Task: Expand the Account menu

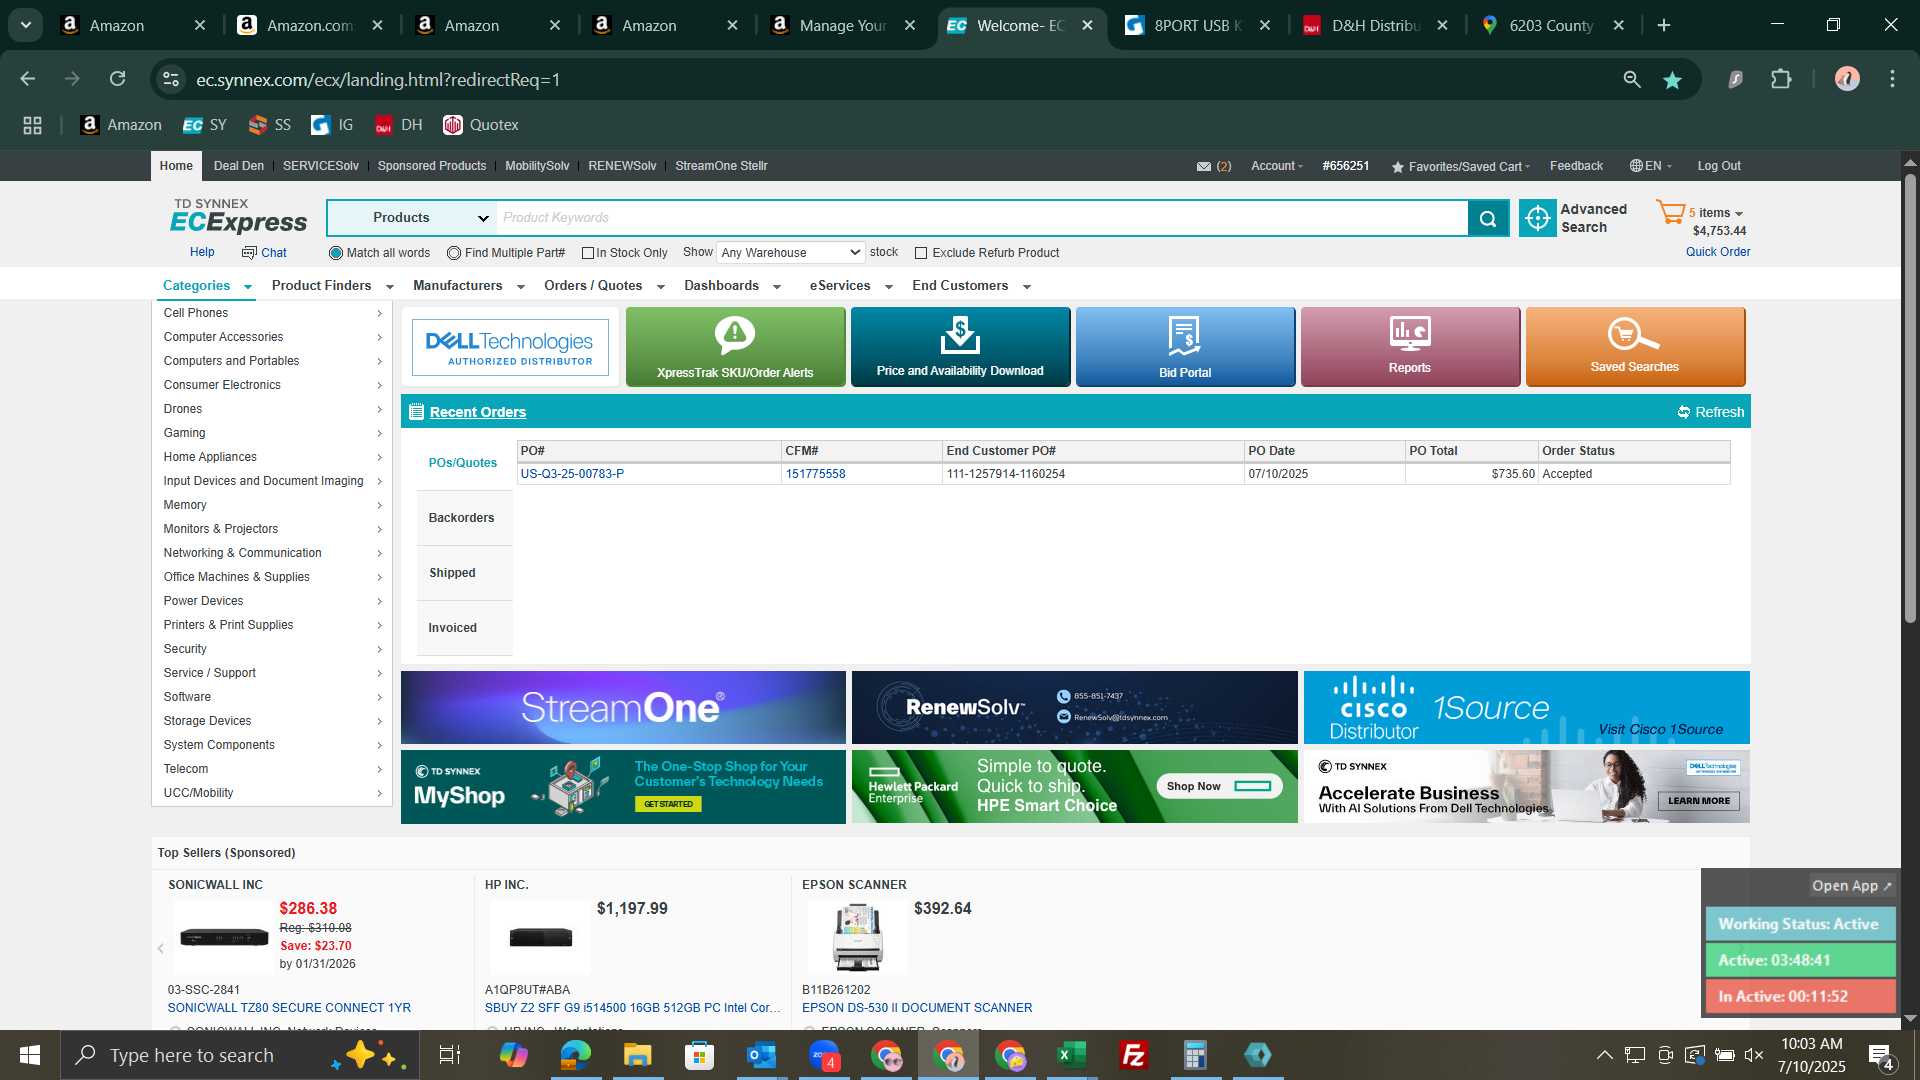Action: (x=1276, y=166)
